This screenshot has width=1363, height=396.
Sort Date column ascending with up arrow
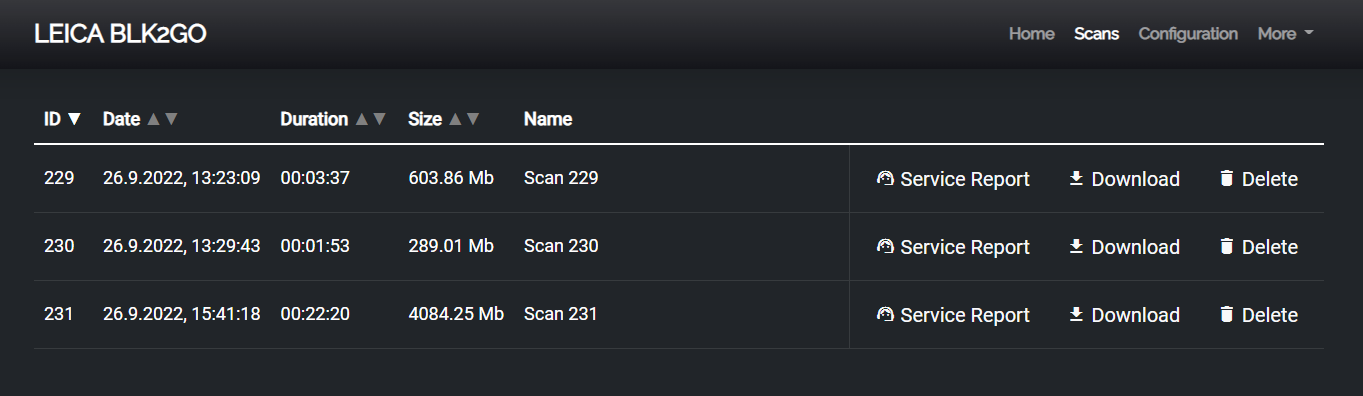click(x=153, y=119)
